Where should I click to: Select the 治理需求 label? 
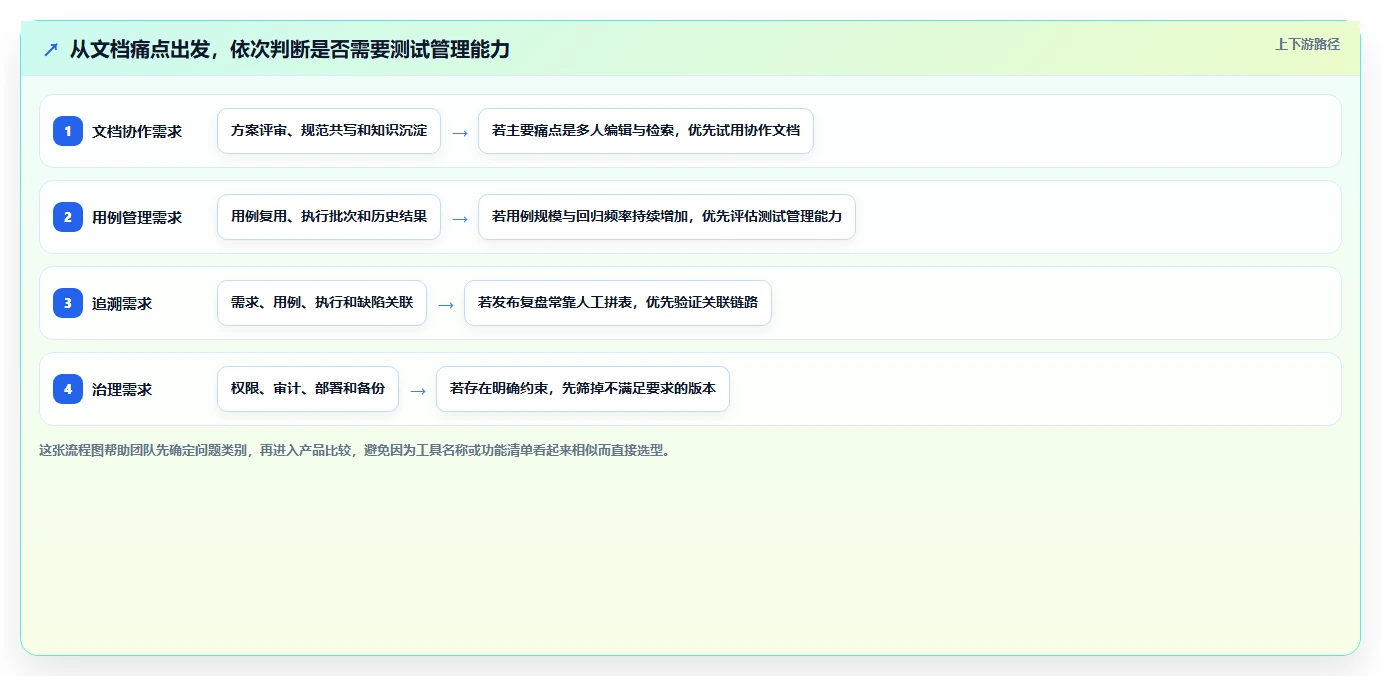[122, 389]
